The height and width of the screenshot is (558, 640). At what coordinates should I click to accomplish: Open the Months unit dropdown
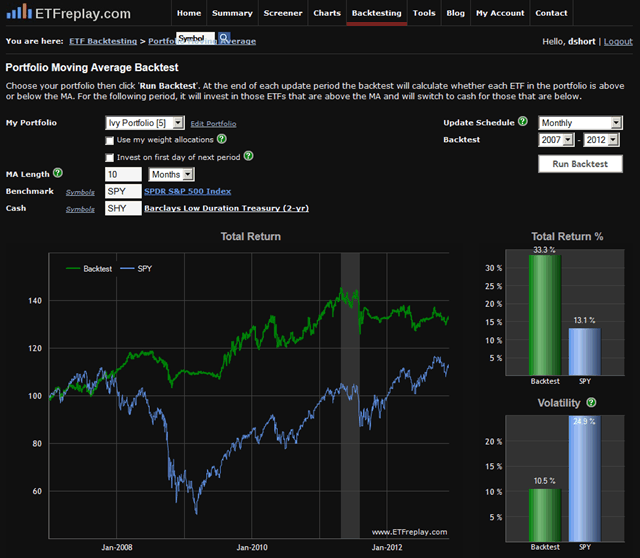pyautogui.click(x=171, y=175)
